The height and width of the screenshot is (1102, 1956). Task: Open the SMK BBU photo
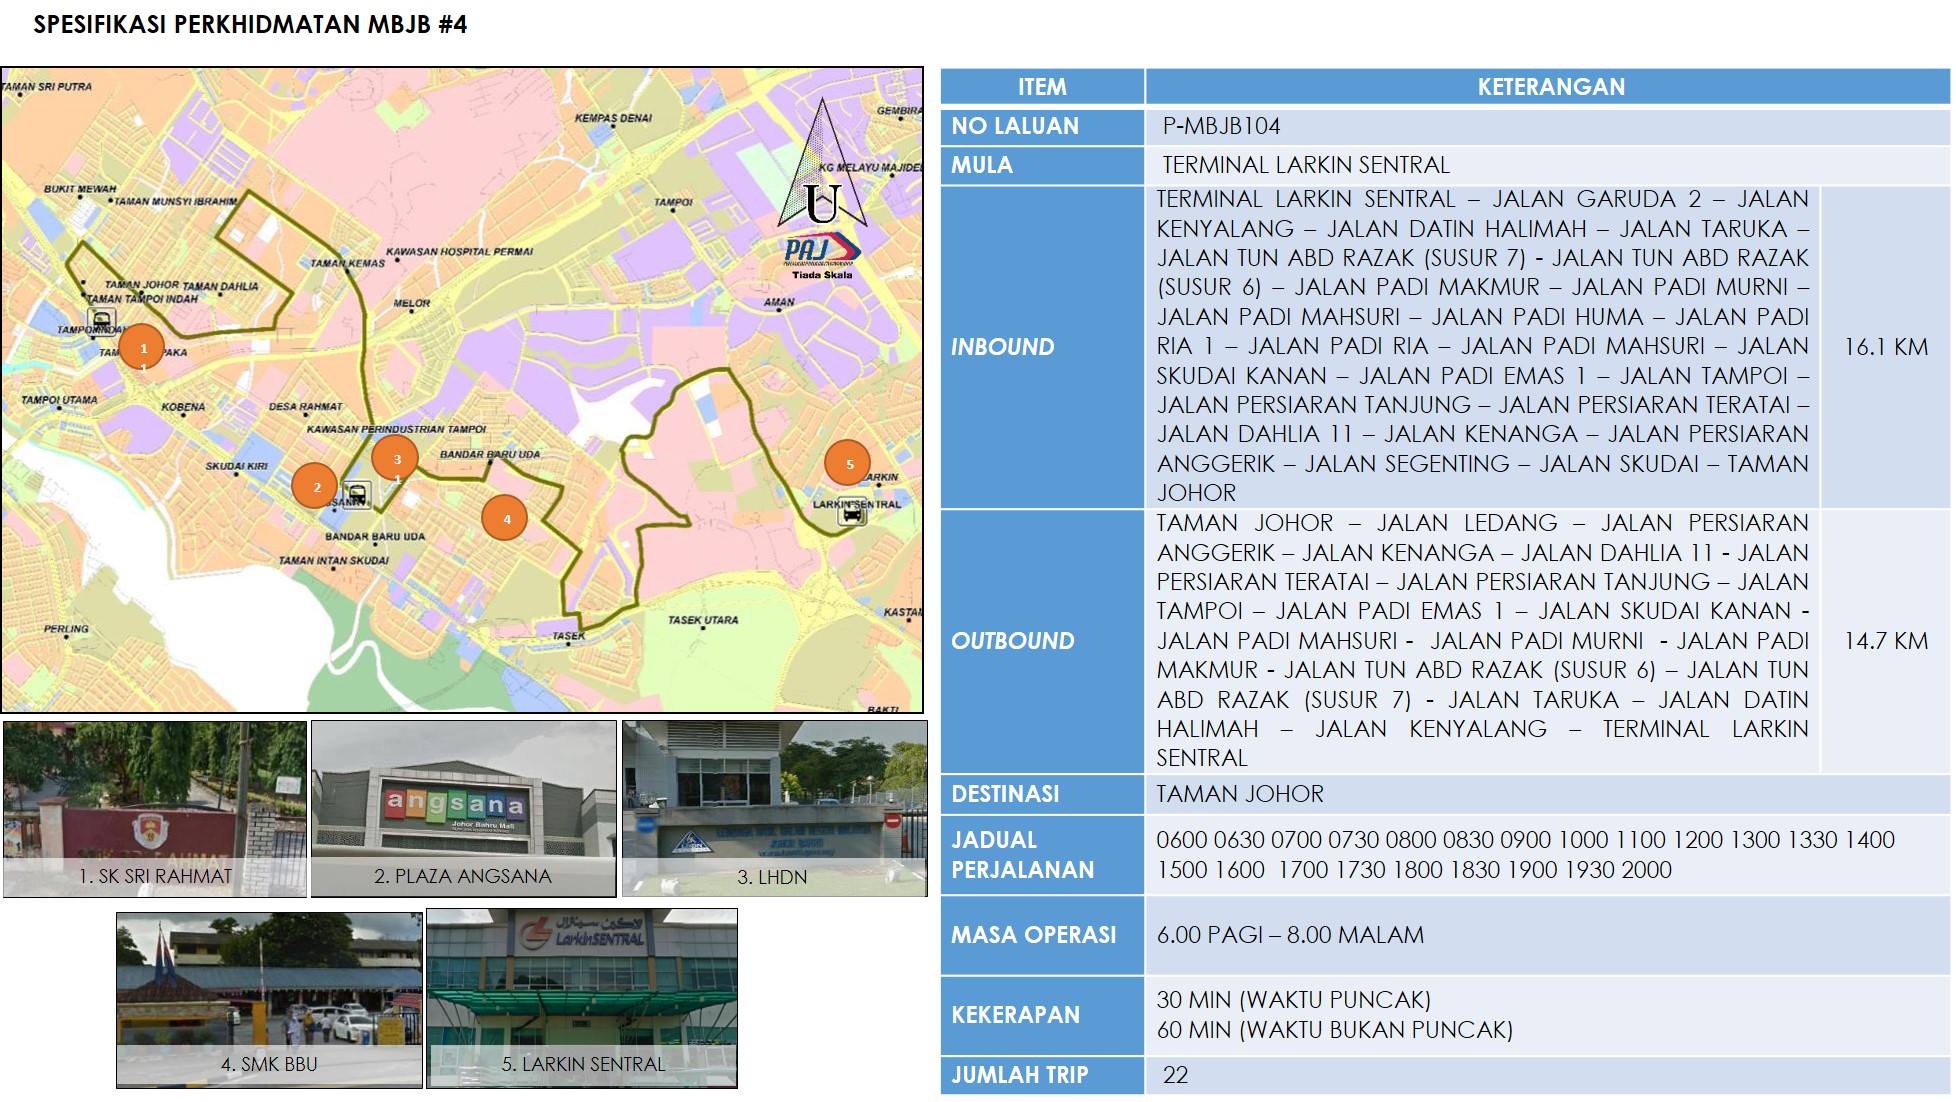pos(268,999)
